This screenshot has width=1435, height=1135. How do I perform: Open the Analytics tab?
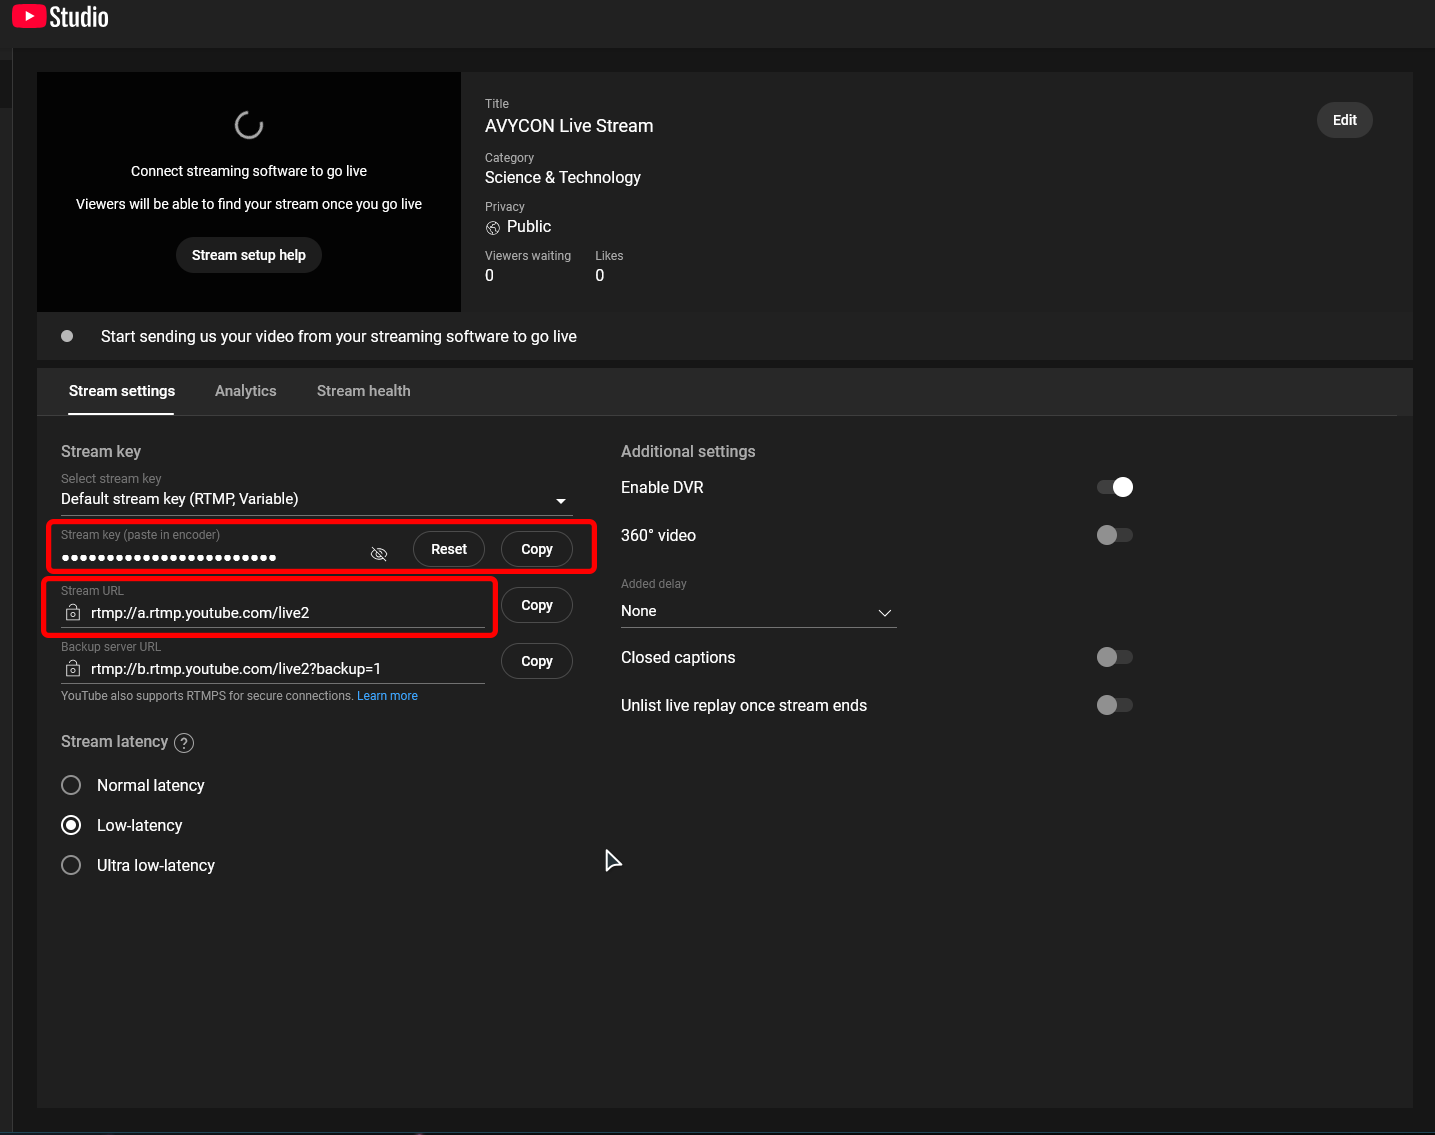246,391
